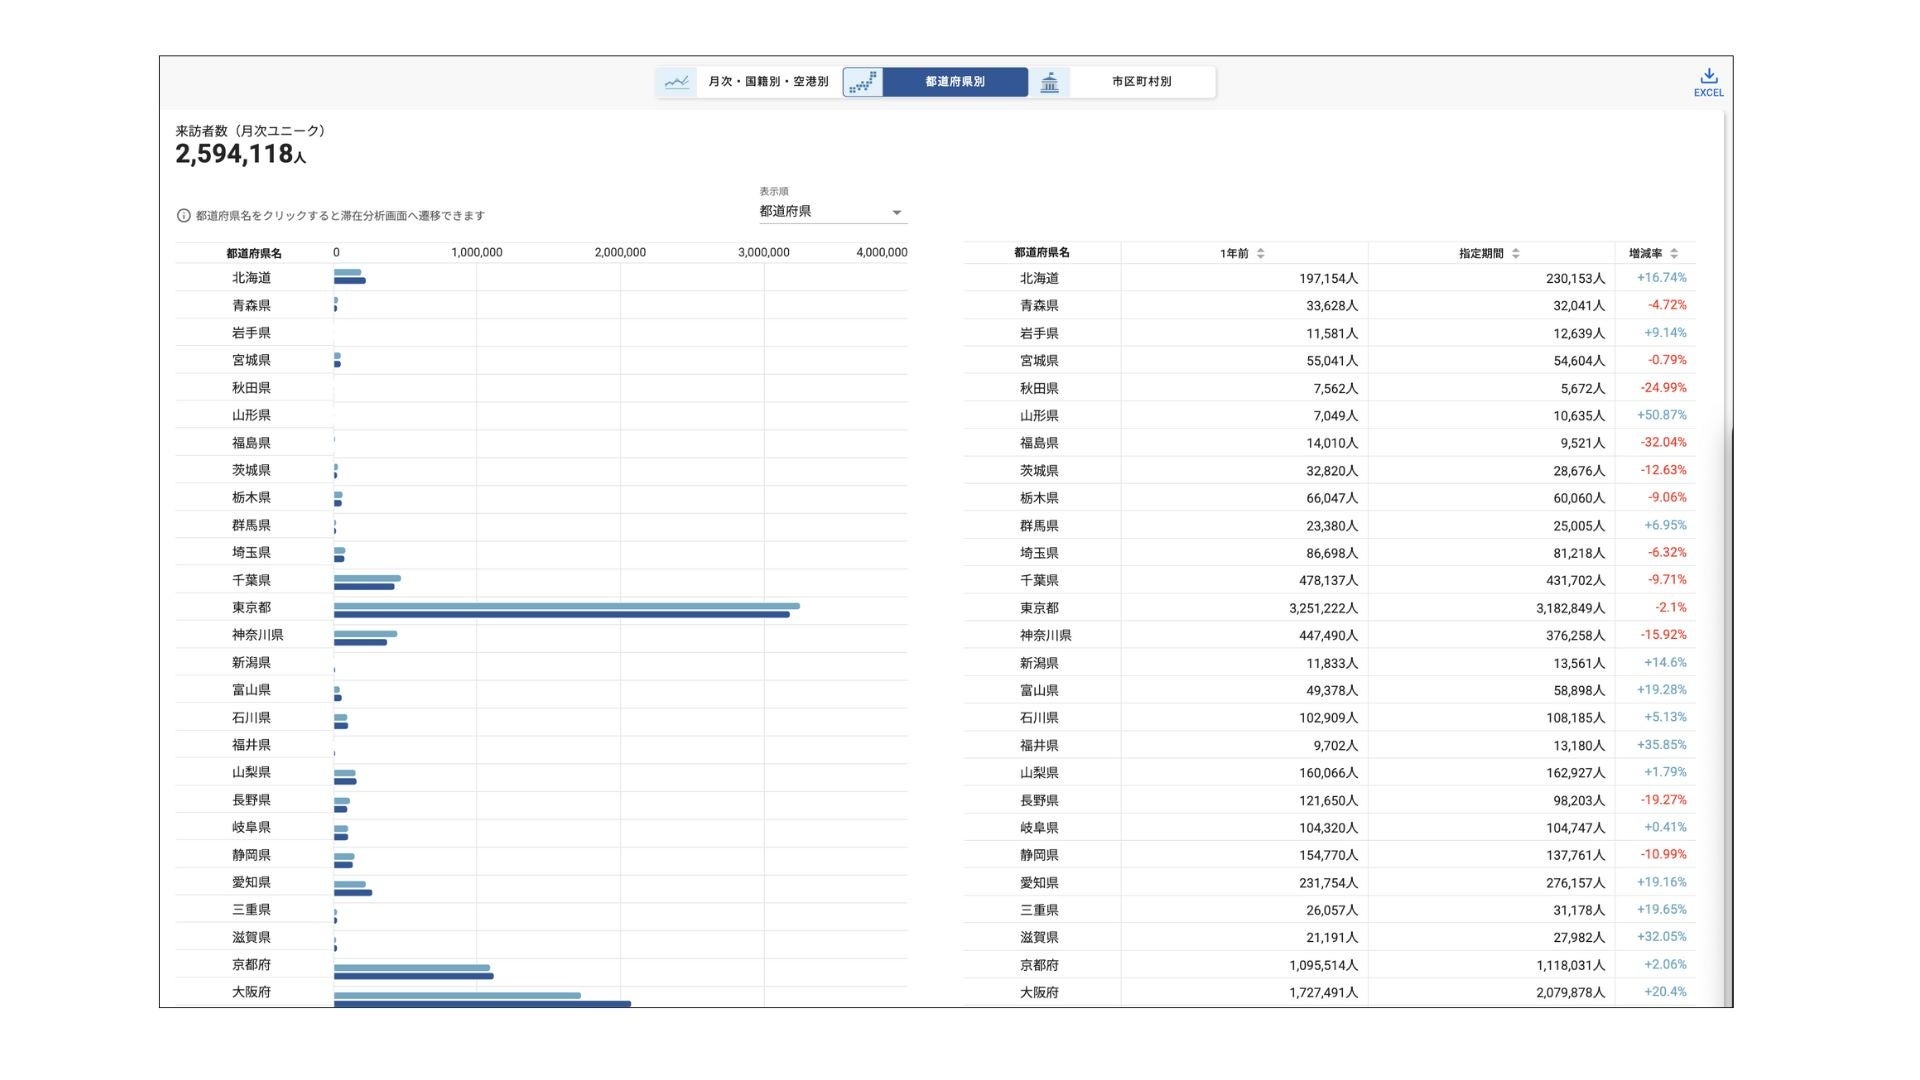Click the 表示順 dropdown arrow

coord(896,213)
